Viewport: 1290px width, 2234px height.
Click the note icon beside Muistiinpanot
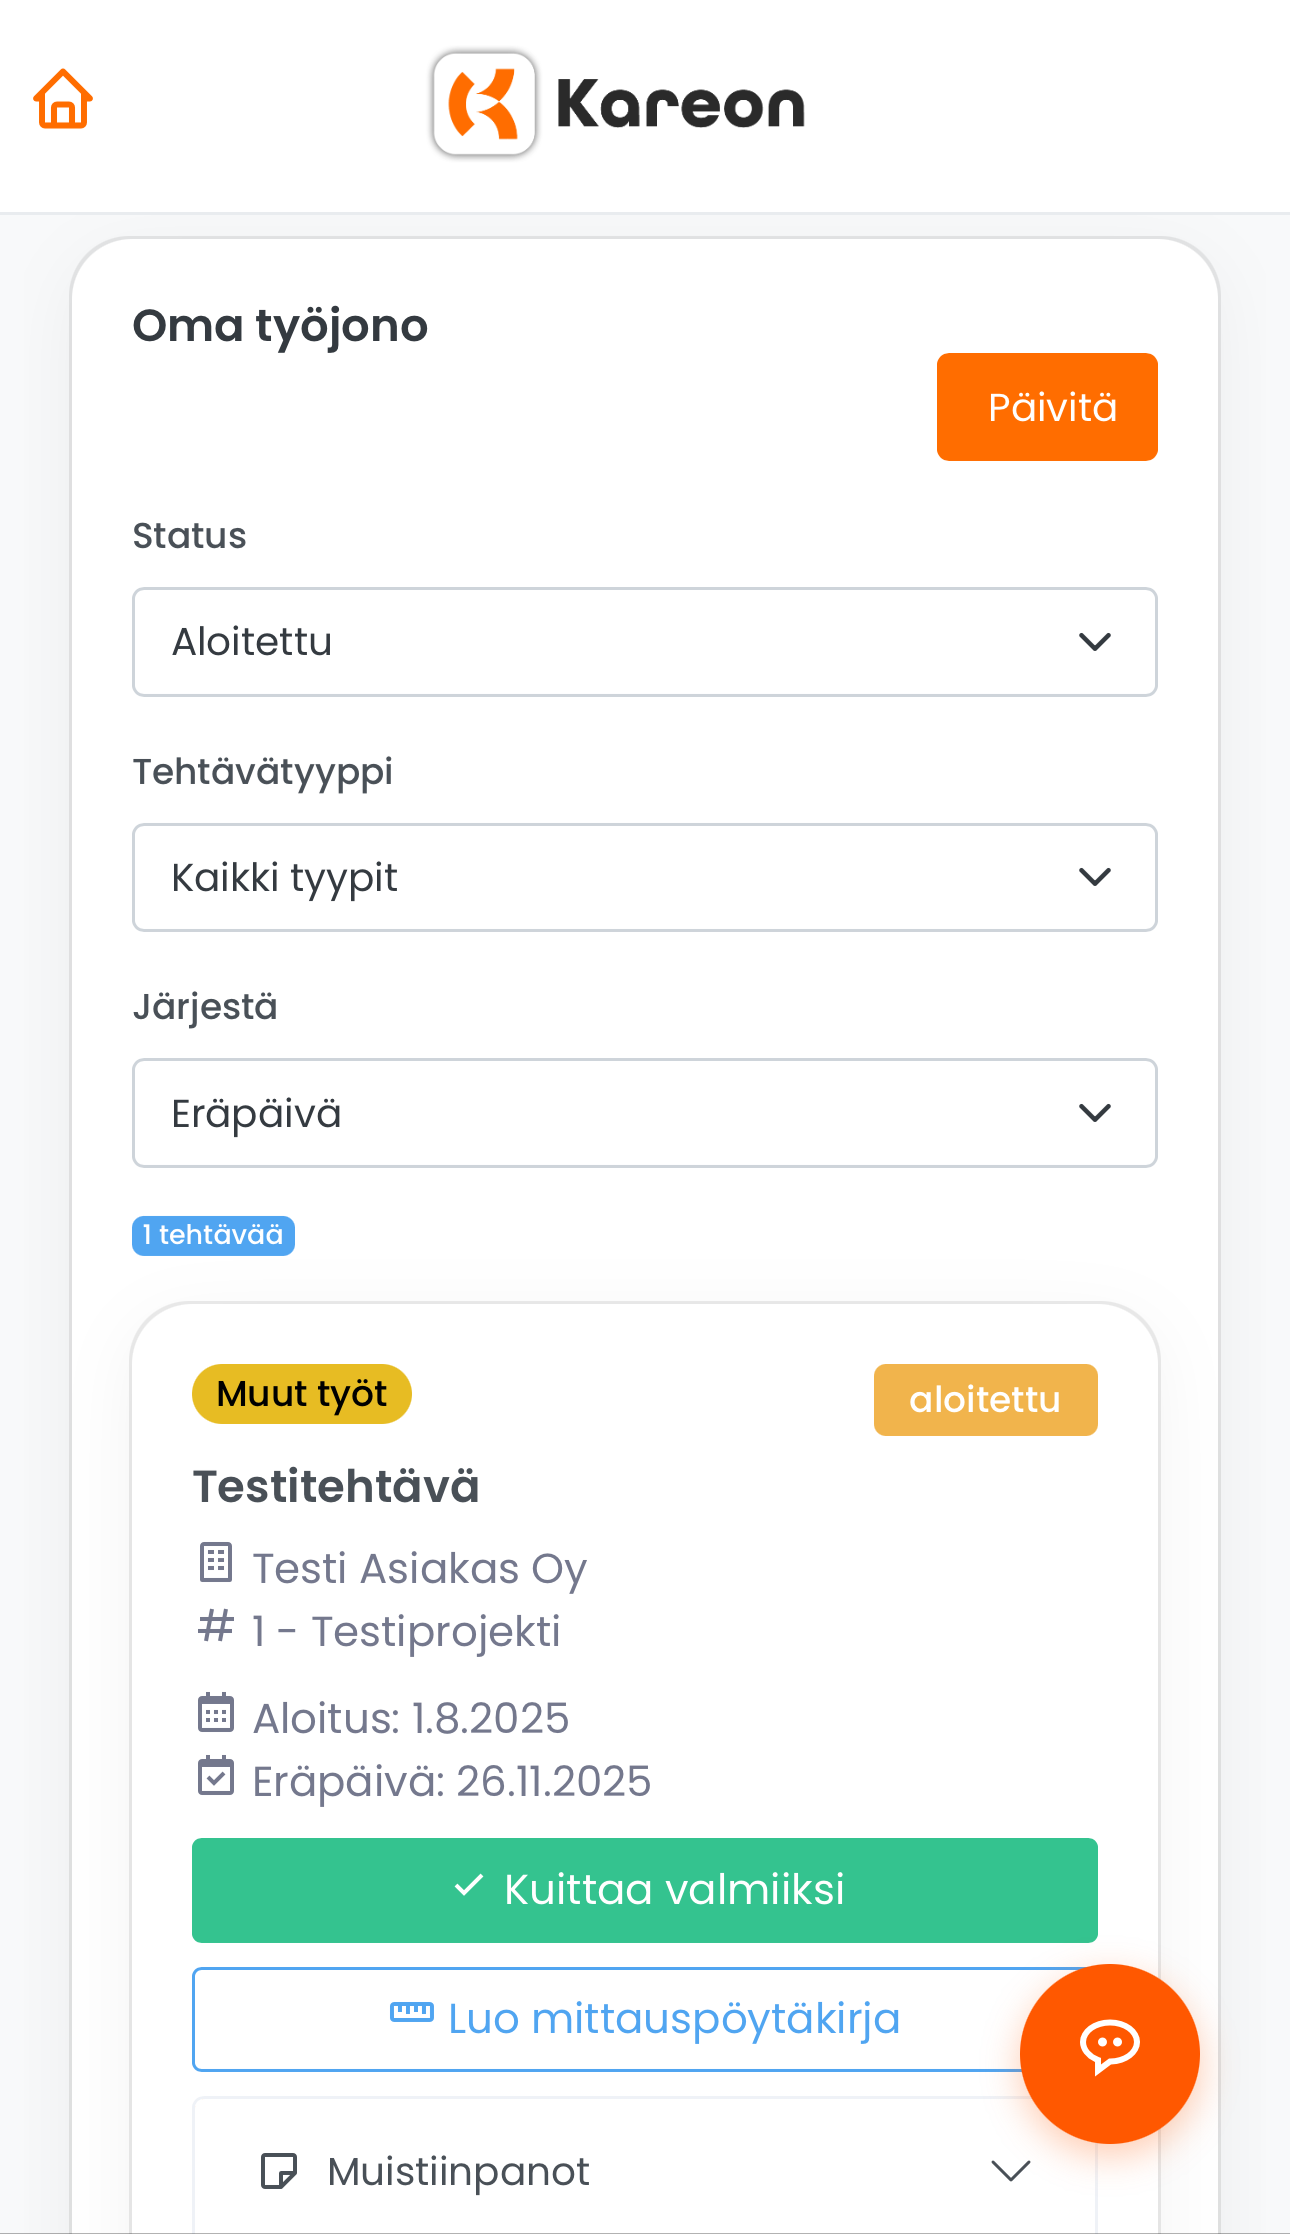point(278,2171)
